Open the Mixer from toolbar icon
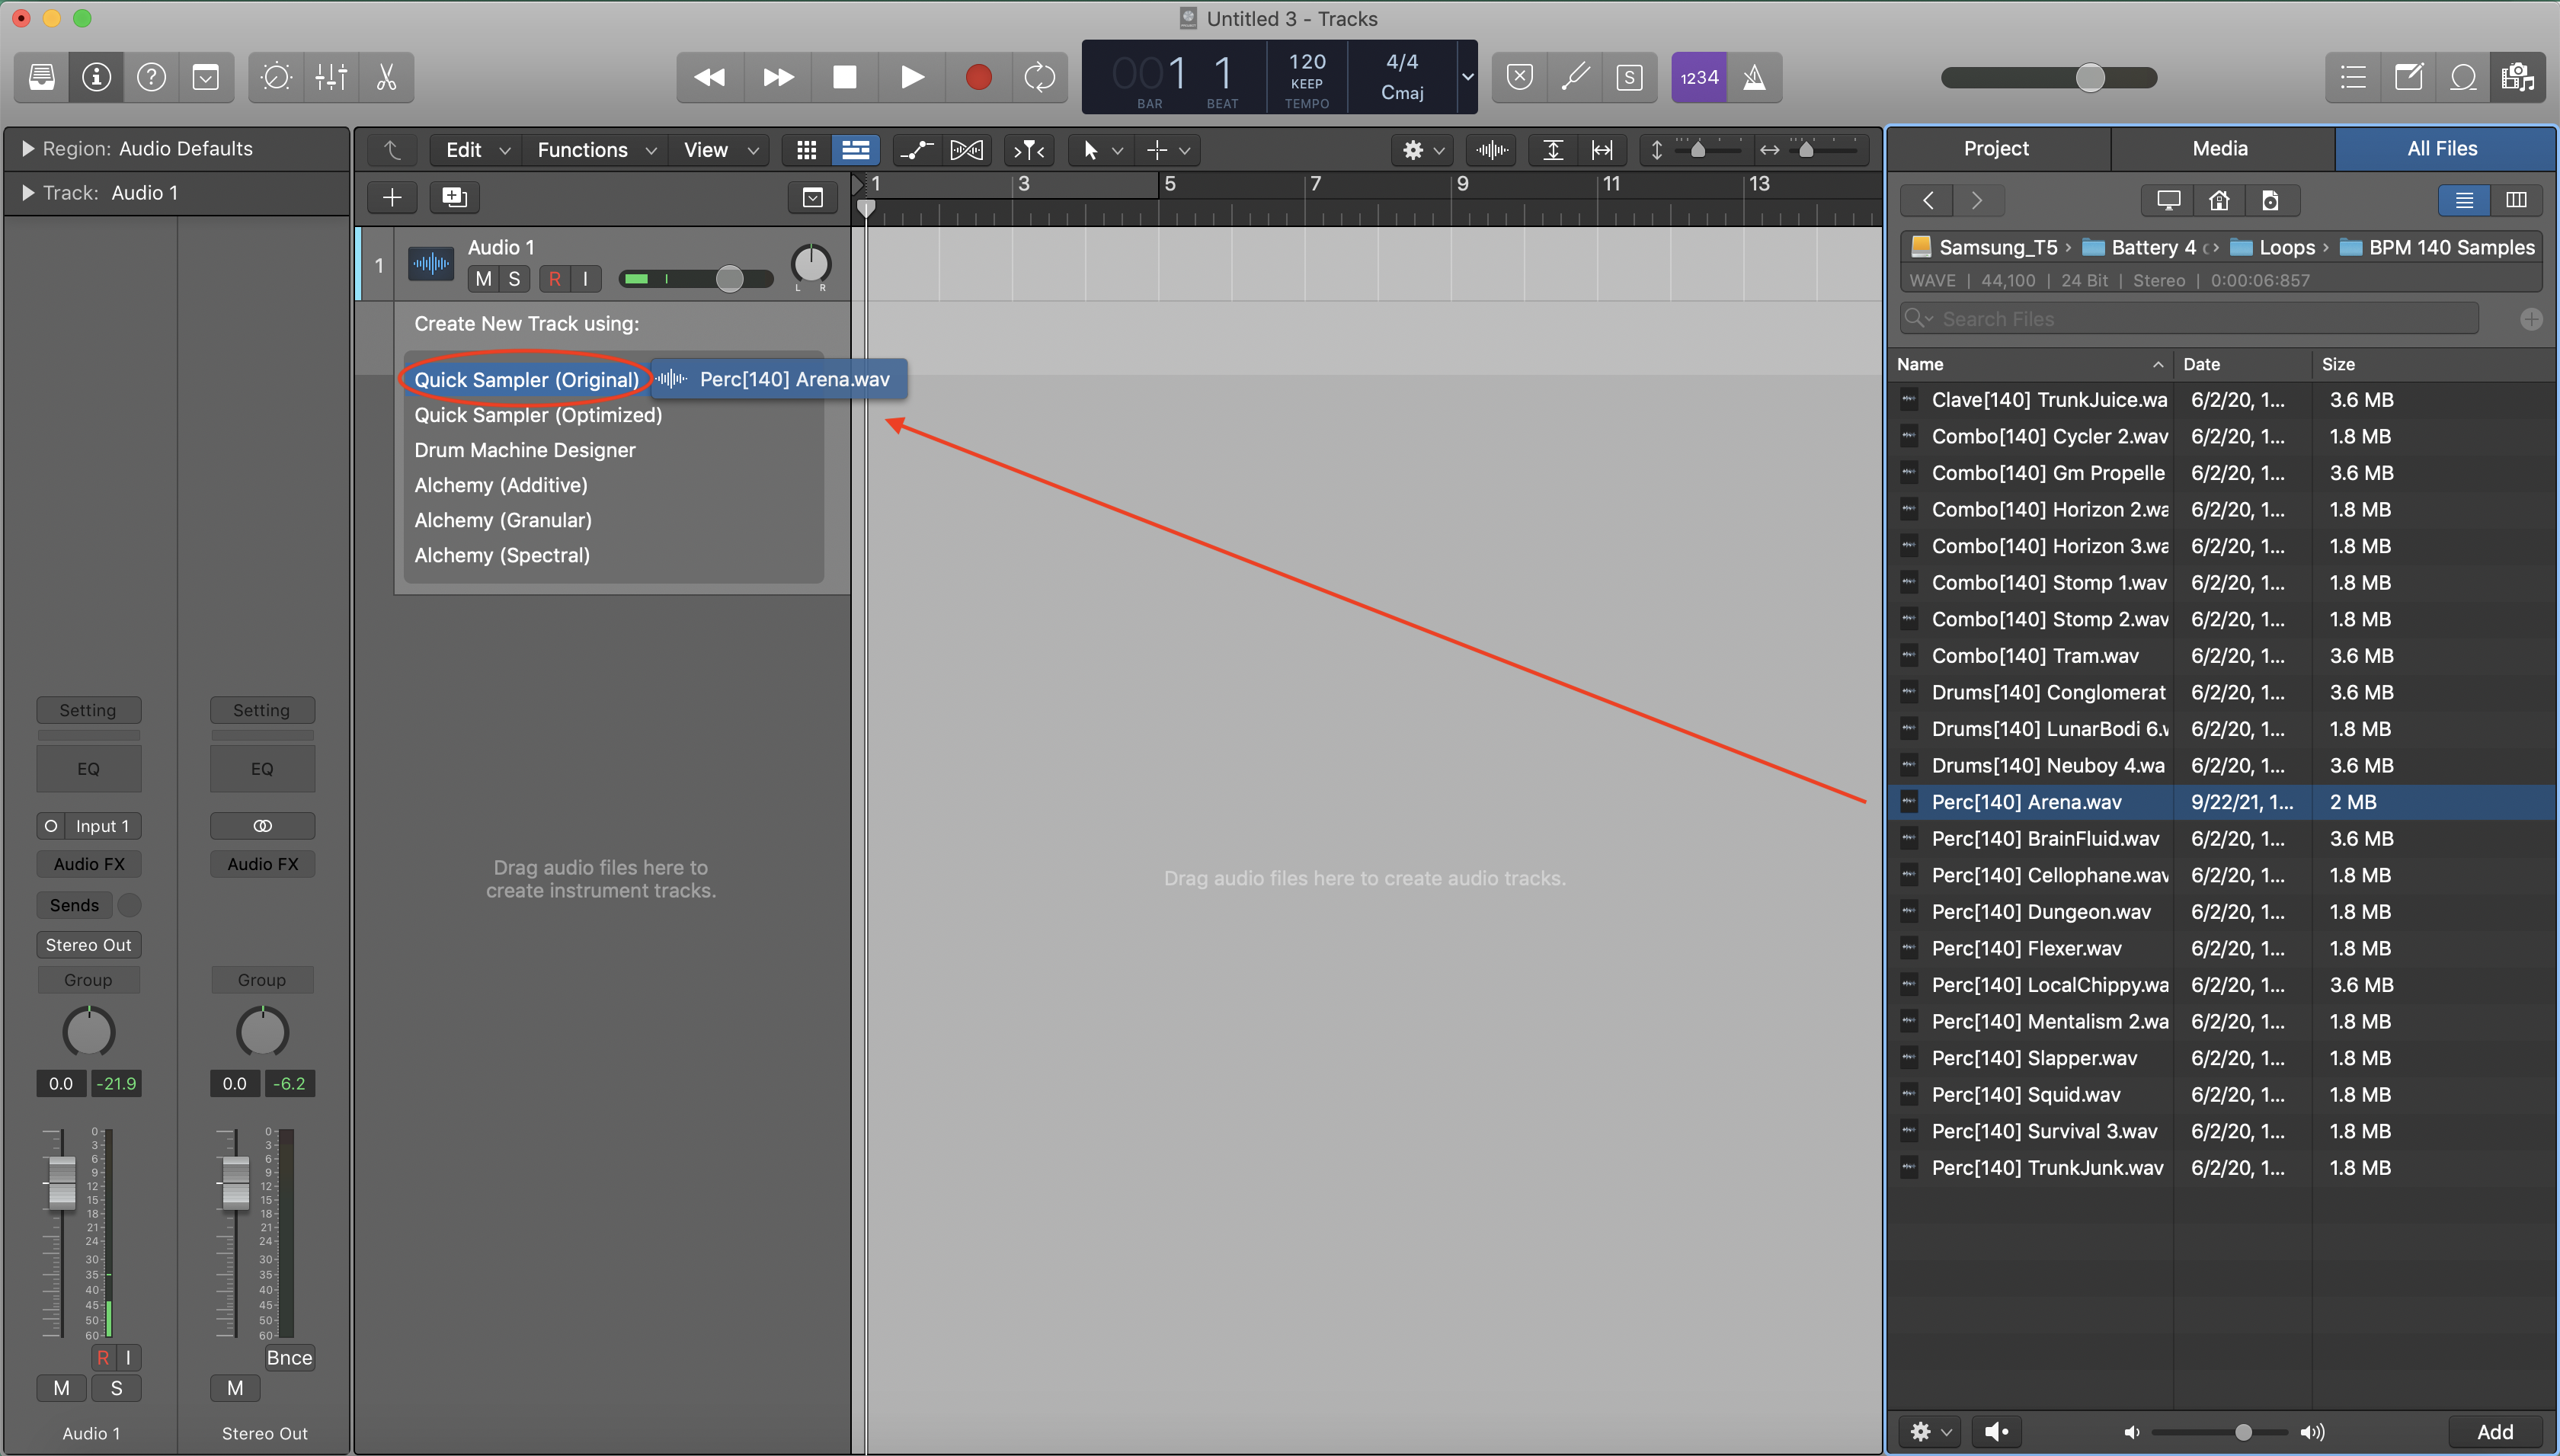 pos(331,77)
